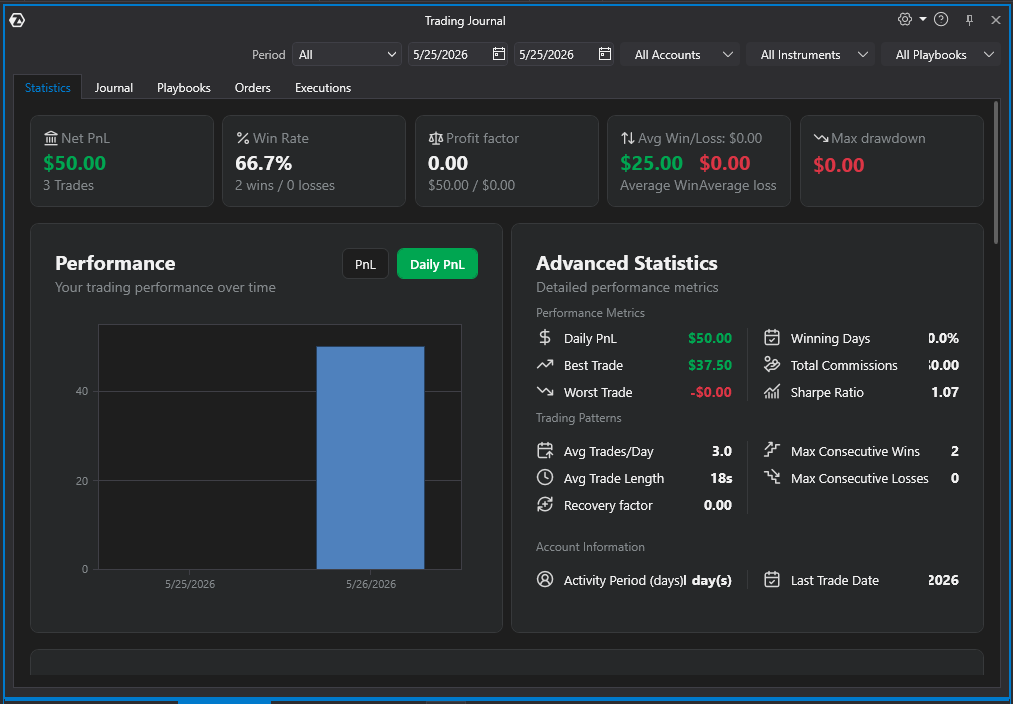Open the Executions tab

coord(323,87)
